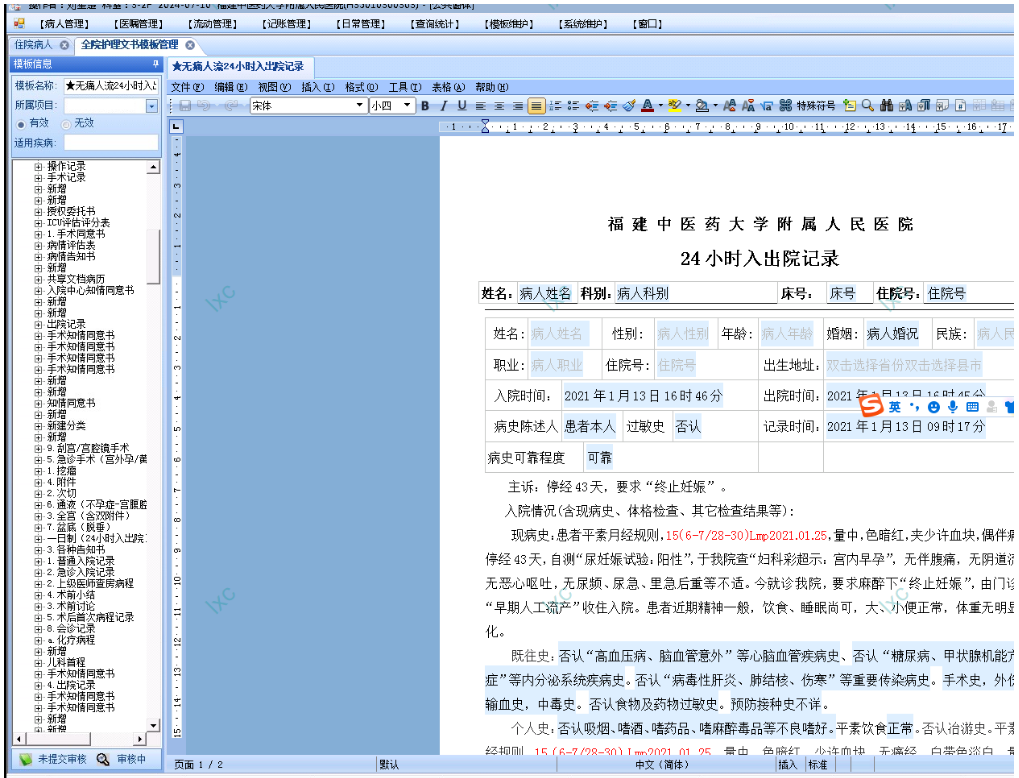Viewport: 1019px width, 778px height.
Task: Click the format painter brush icon
Action: [x=629, y=106]
